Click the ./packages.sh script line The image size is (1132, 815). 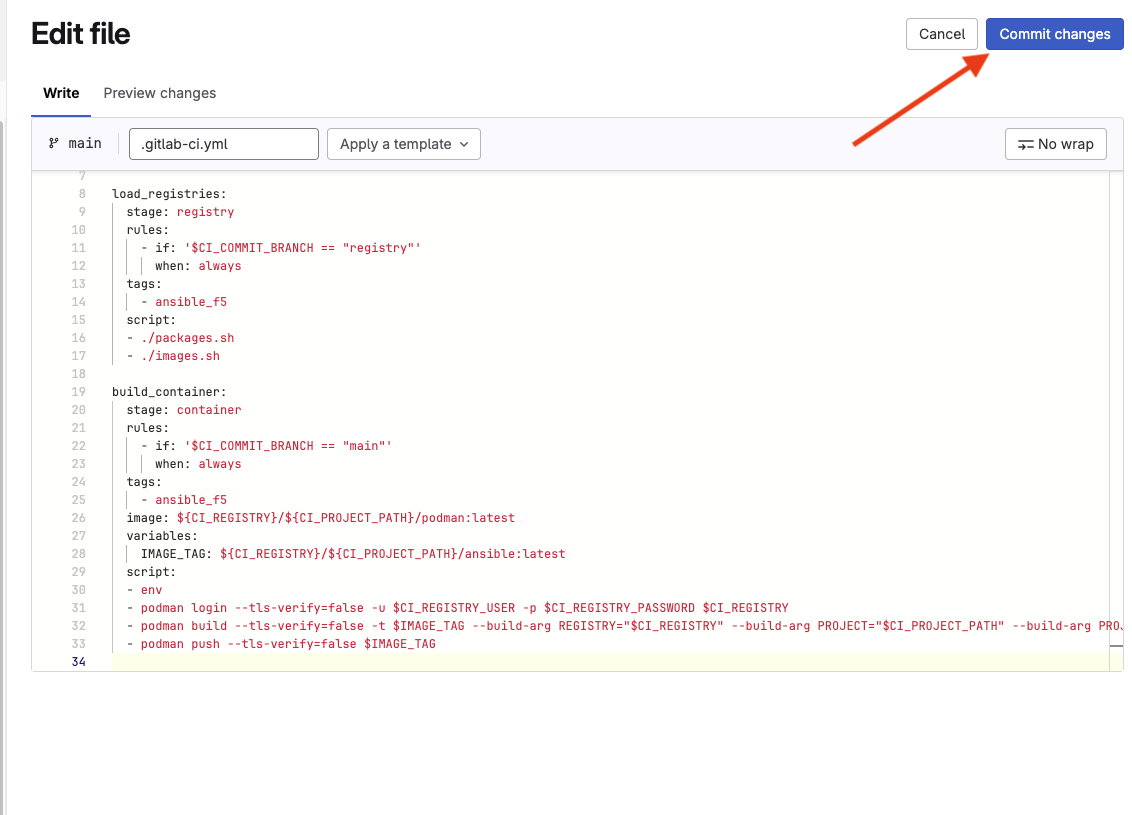(180, 338)
